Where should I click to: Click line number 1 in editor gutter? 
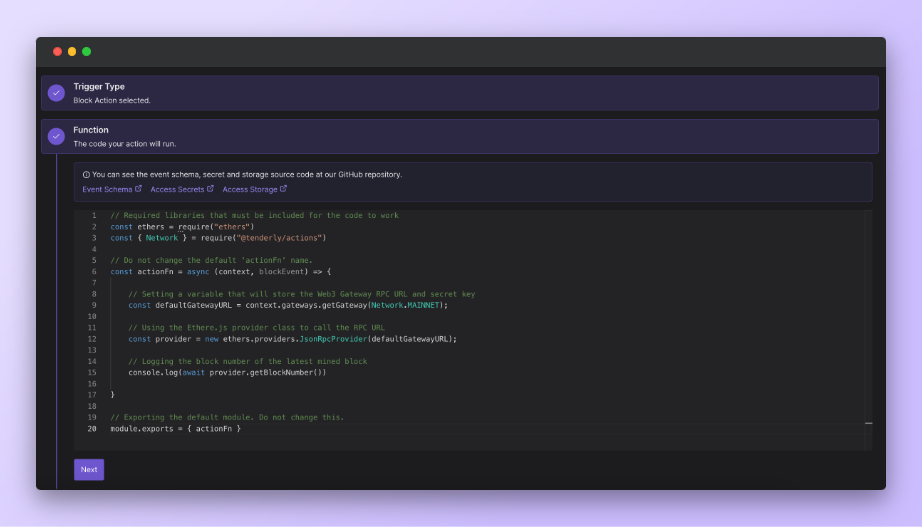[94, 216]
